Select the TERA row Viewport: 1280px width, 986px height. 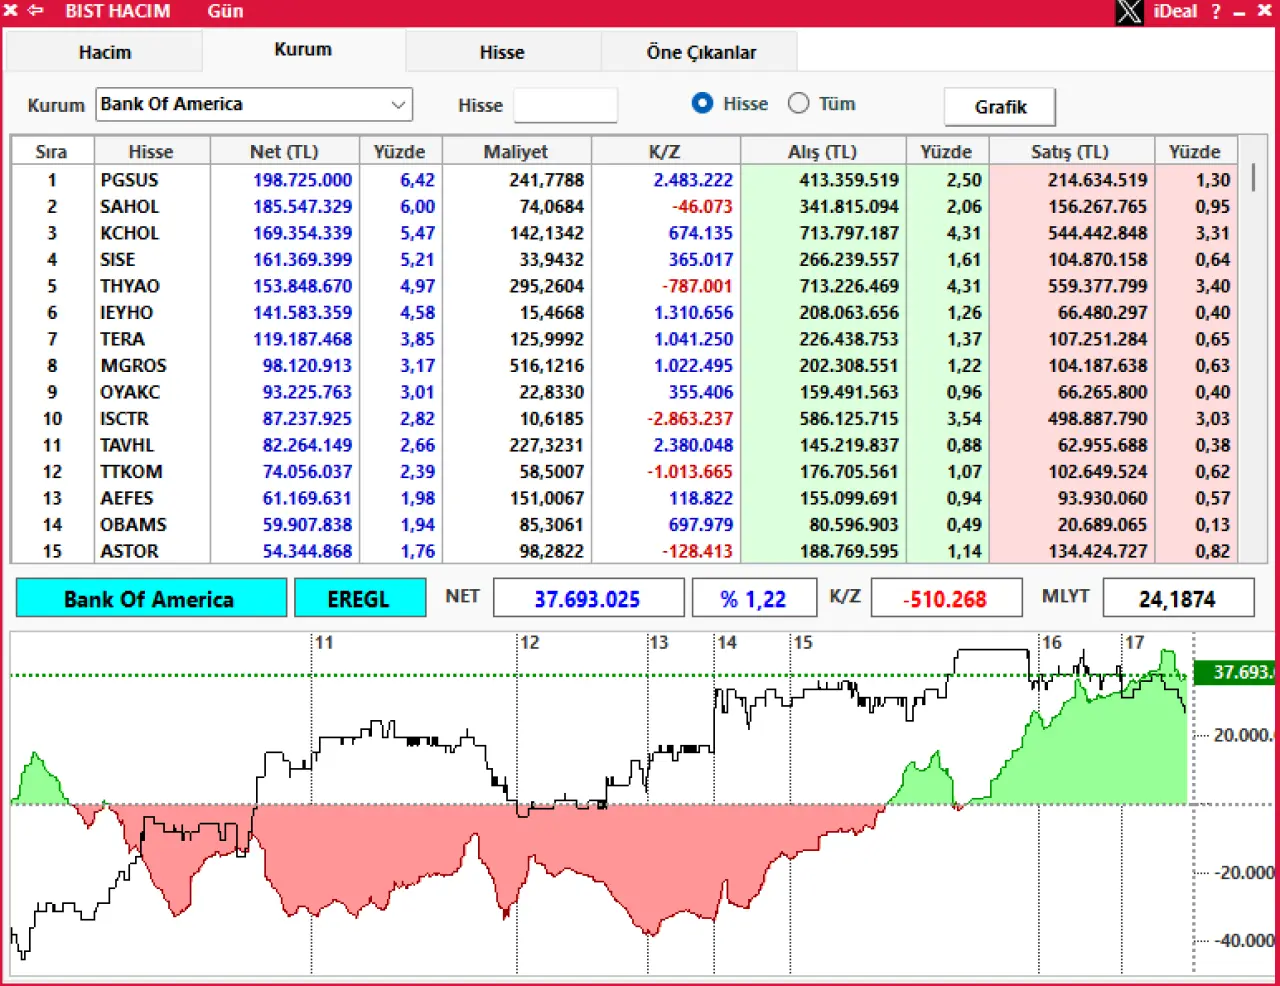(x=624, y=339)
